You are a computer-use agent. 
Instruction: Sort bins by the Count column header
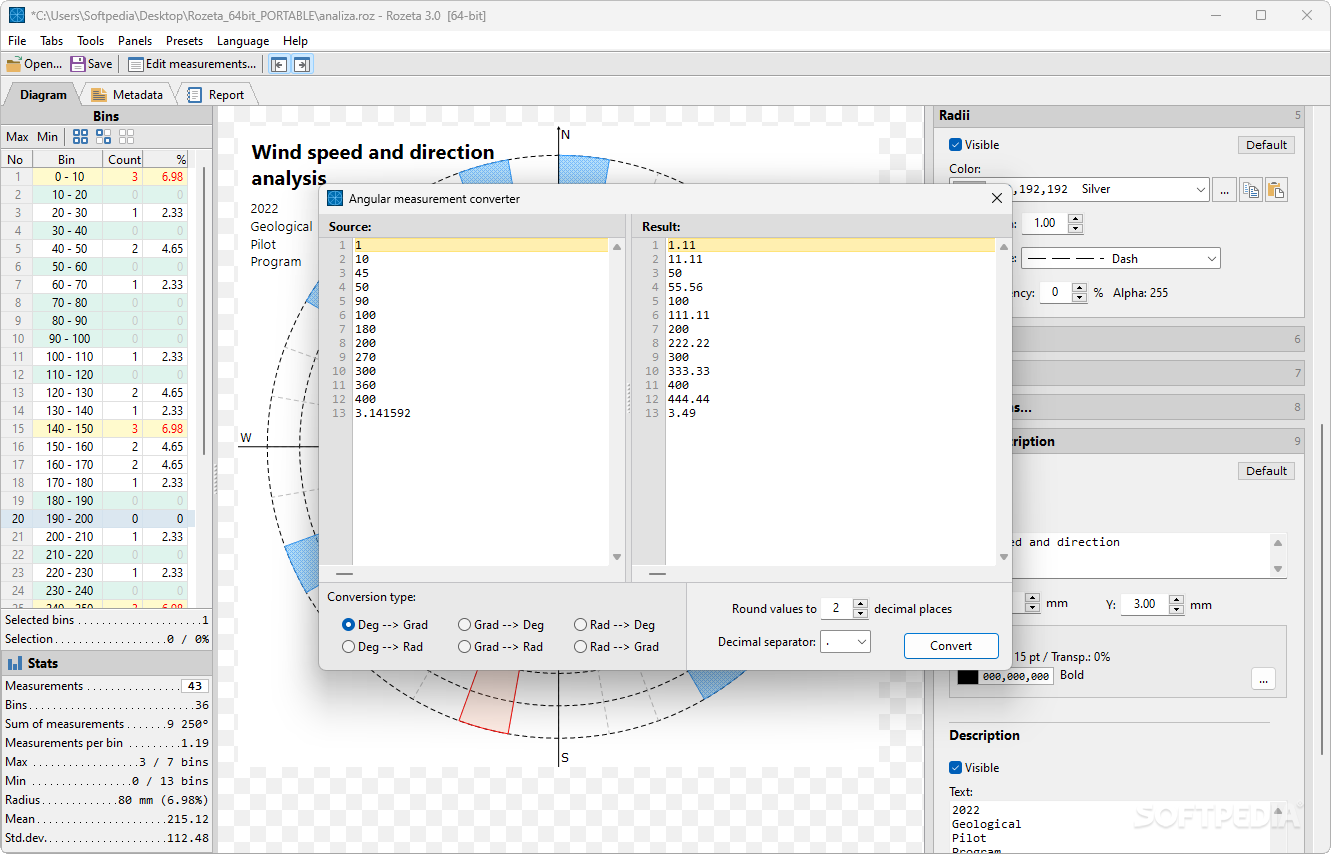pos(124,159)
